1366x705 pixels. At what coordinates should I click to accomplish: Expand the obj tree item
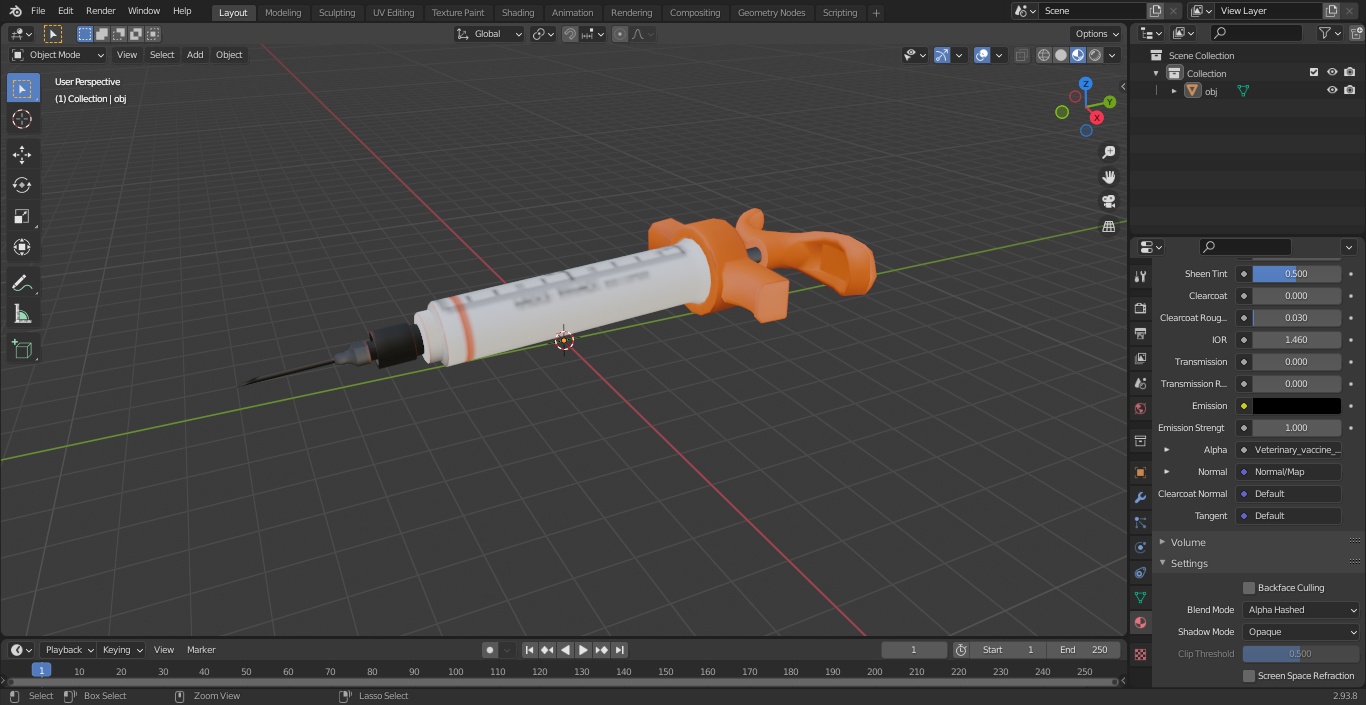point(1174,91)
